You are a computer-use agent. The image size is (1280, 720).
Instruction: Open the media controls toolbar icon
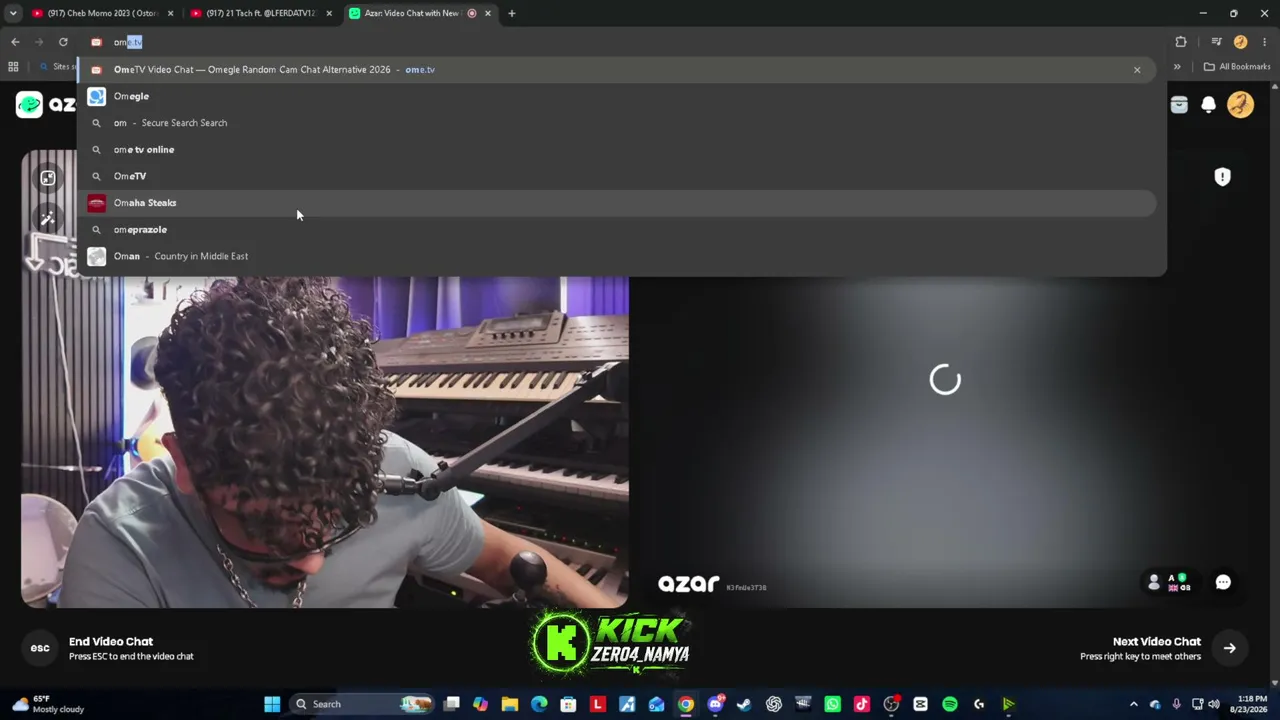coord(1216,42)
